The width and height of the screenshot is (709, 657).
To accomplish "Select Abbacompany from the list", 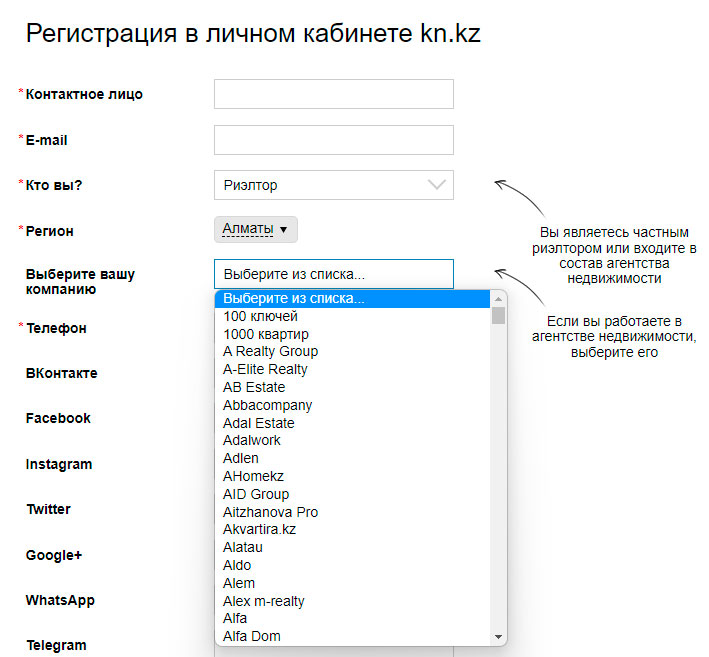I will 267,405.
